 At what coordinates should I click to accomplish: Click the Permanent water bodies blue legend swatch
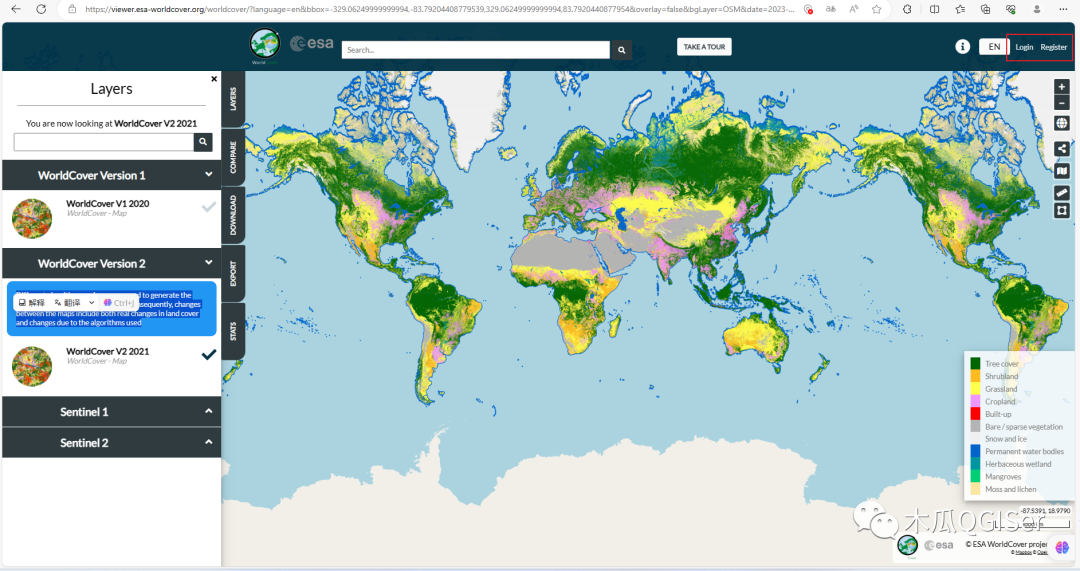pos(975,451)
